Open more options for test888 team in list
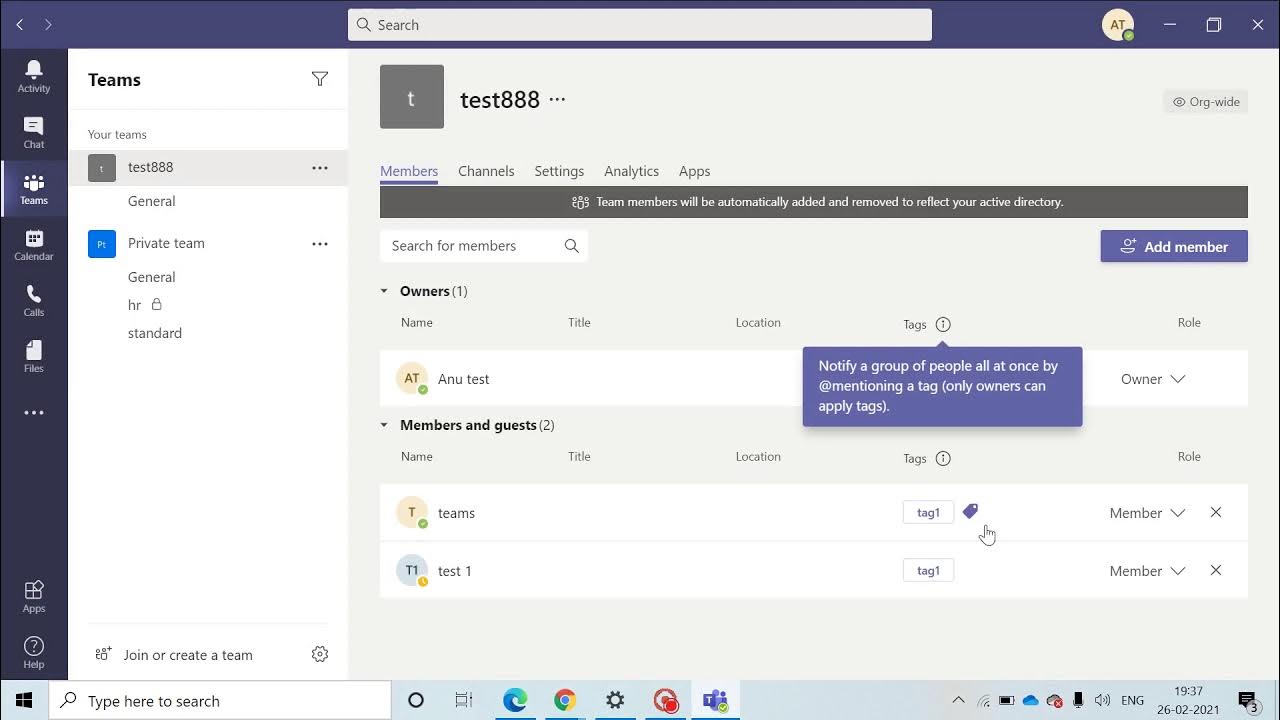 320,168
